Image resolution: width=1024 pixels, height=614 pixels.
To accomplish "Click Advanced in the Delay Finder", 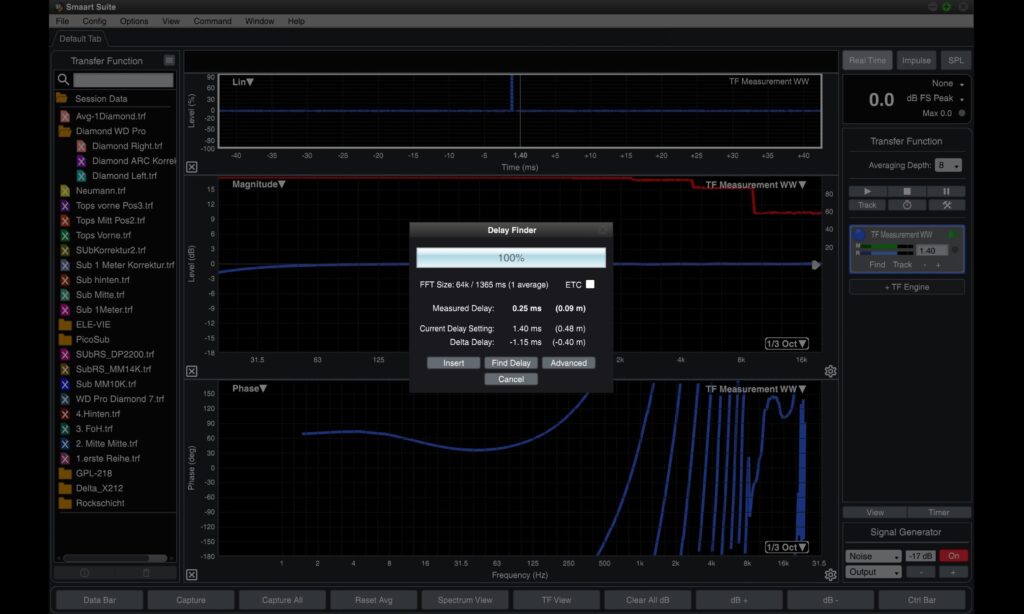I will tap(568, 363).
